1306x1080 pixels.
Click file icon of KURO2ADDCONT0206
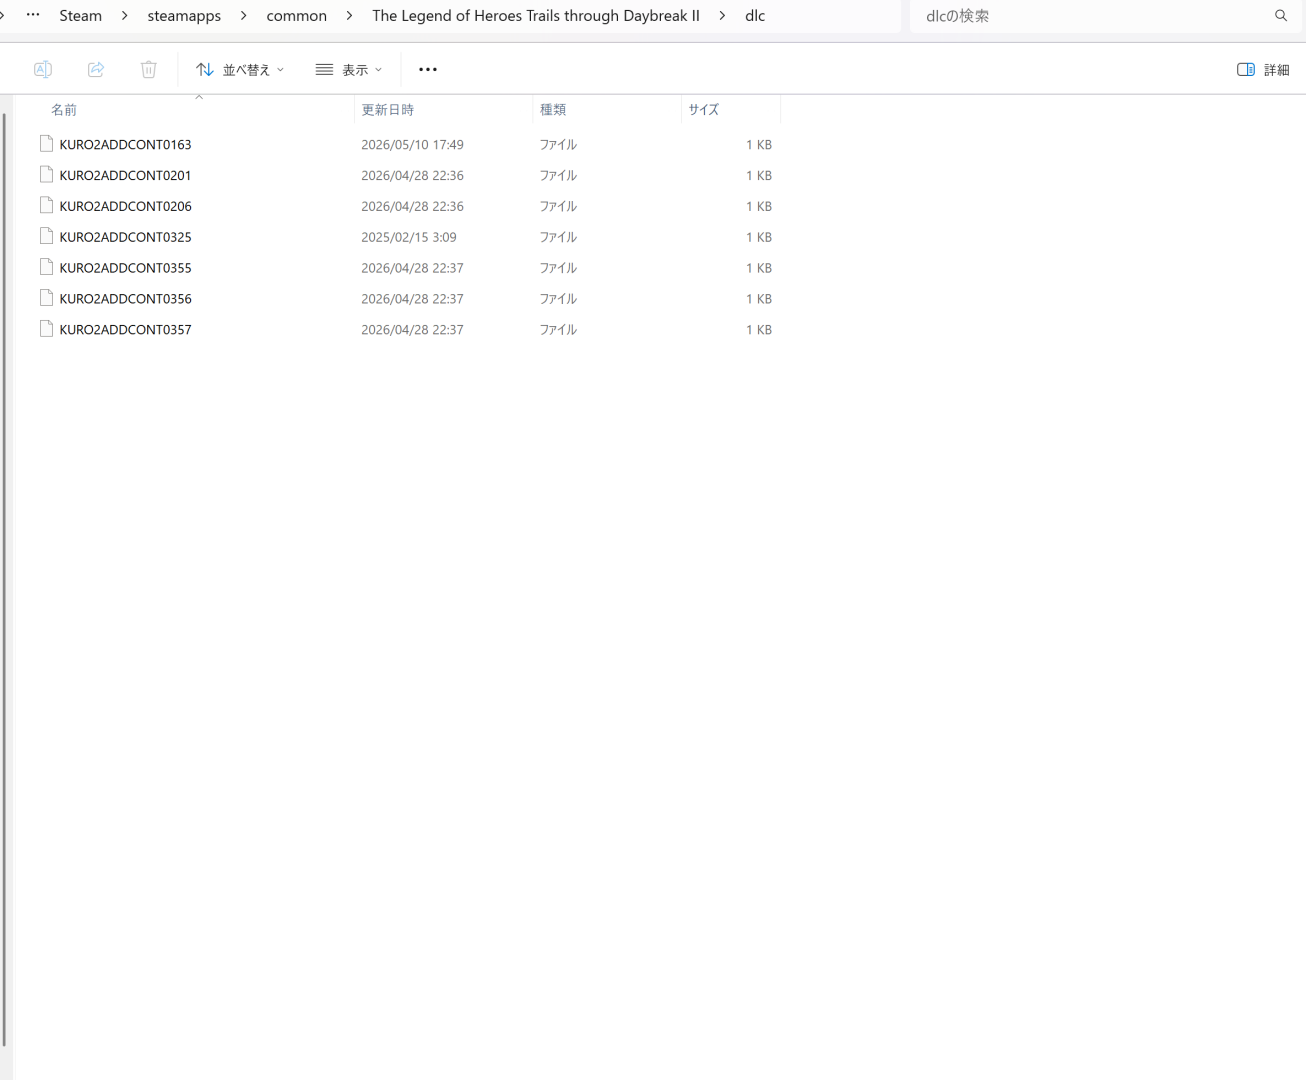pyautogui.click(x=46, y=205)
